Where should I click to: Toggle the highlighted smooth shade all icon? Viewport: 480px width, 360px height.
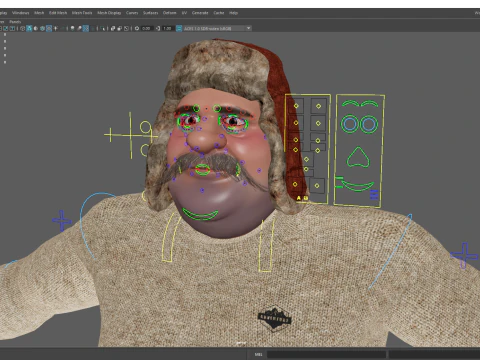pyautogui.click(x=29, y=29)
